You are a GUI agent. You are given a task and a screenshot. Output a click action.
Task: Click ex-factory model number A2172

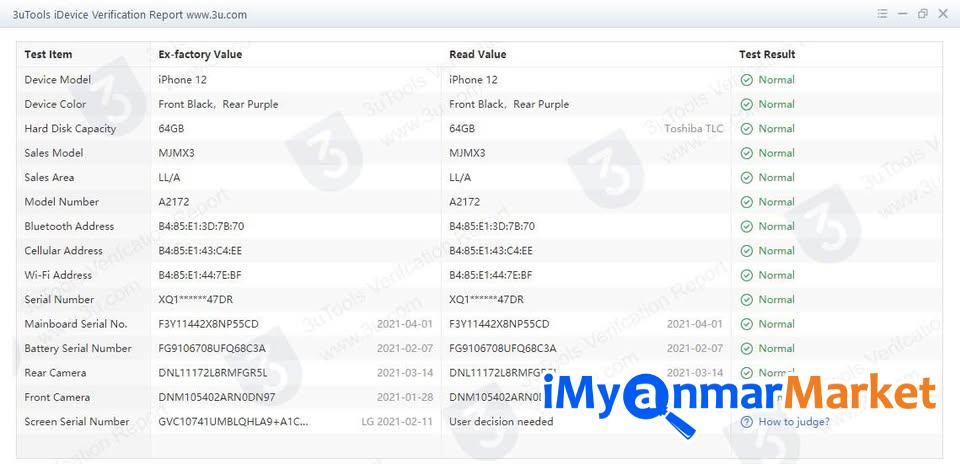pos(174,202)
